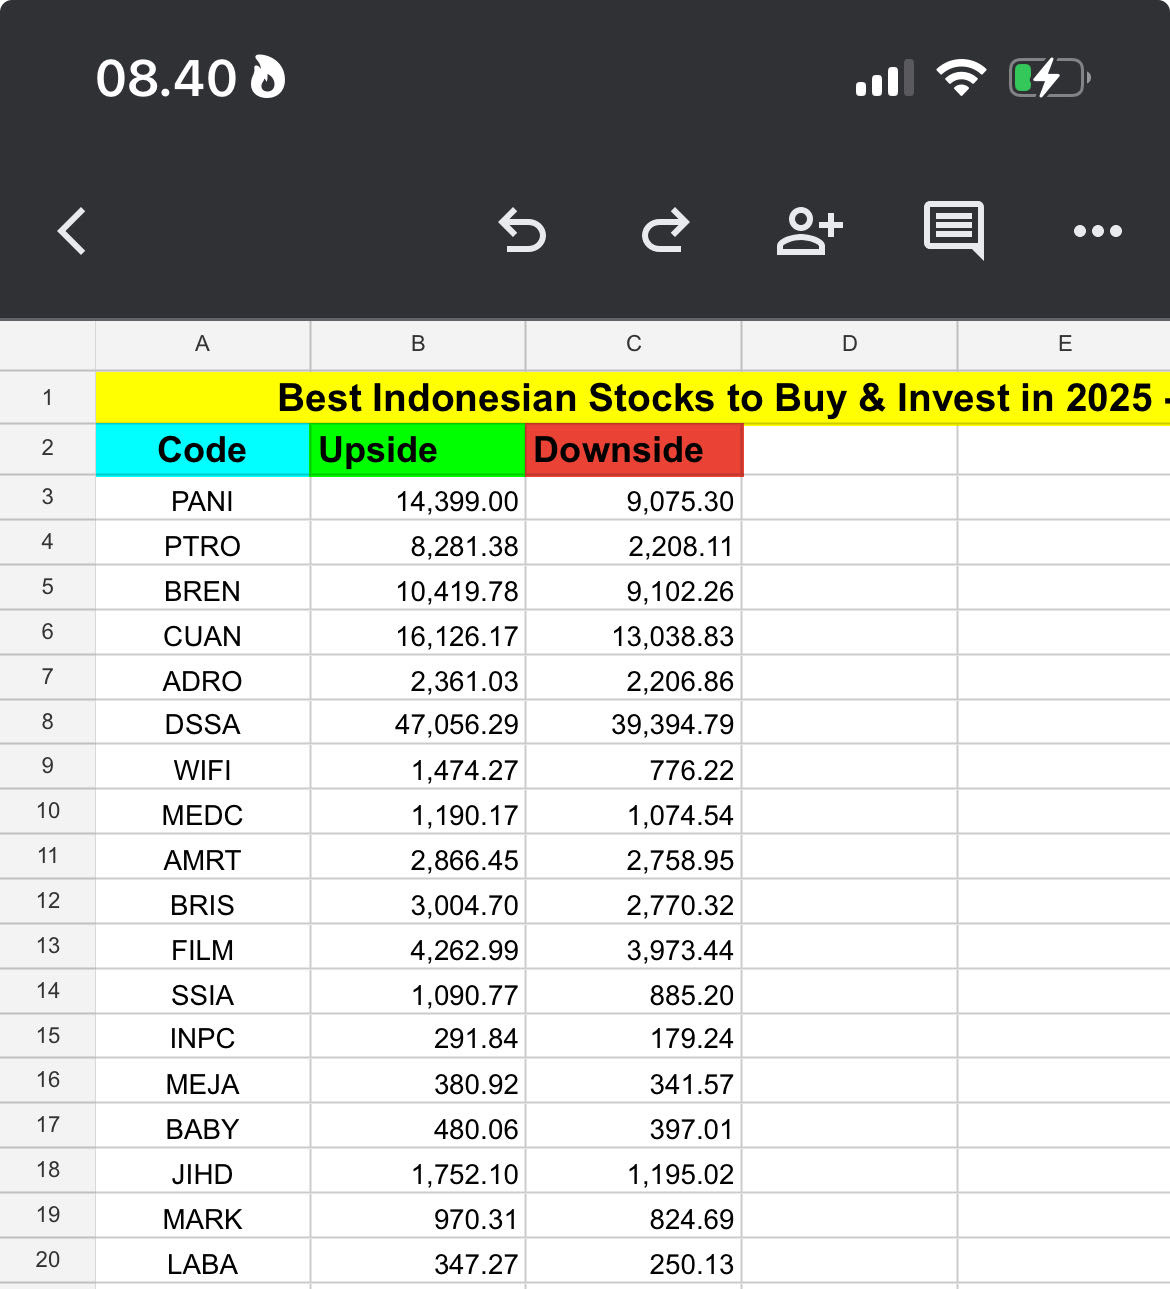
Task: Tap the battery charging icon
Action: pos(1049,78)
